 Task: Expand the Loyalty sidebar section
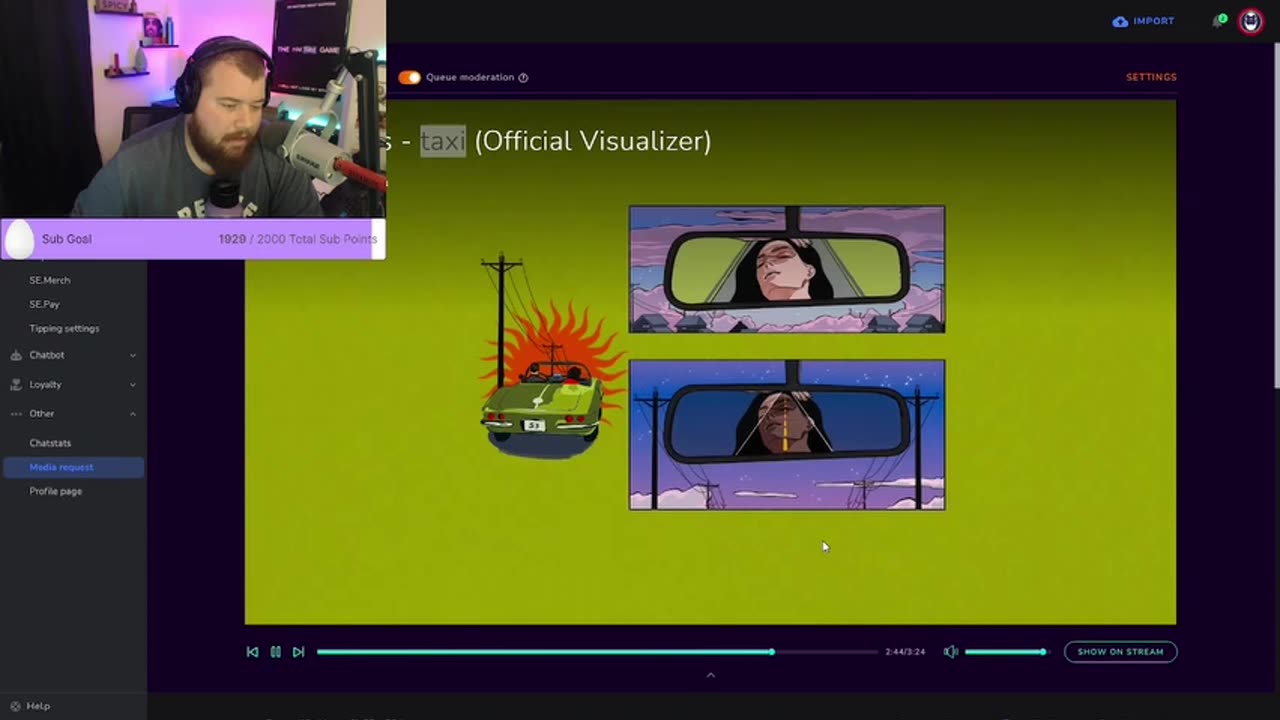tap(73, 384)
